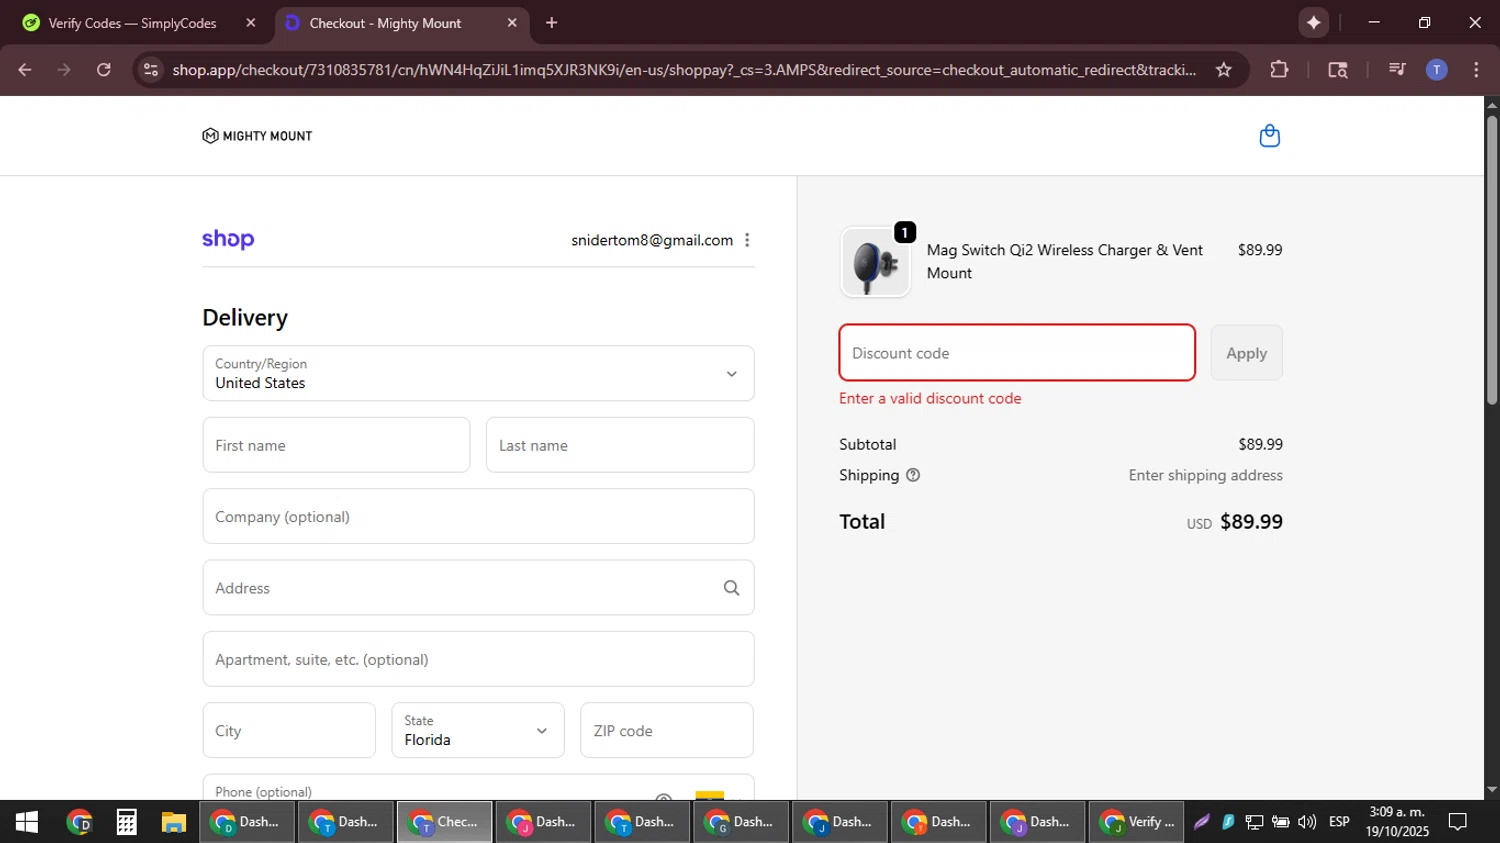The width and height of the screenshot is (1500, 843).
Task: Reload the checkout page
Action: [x=104, y=70]
